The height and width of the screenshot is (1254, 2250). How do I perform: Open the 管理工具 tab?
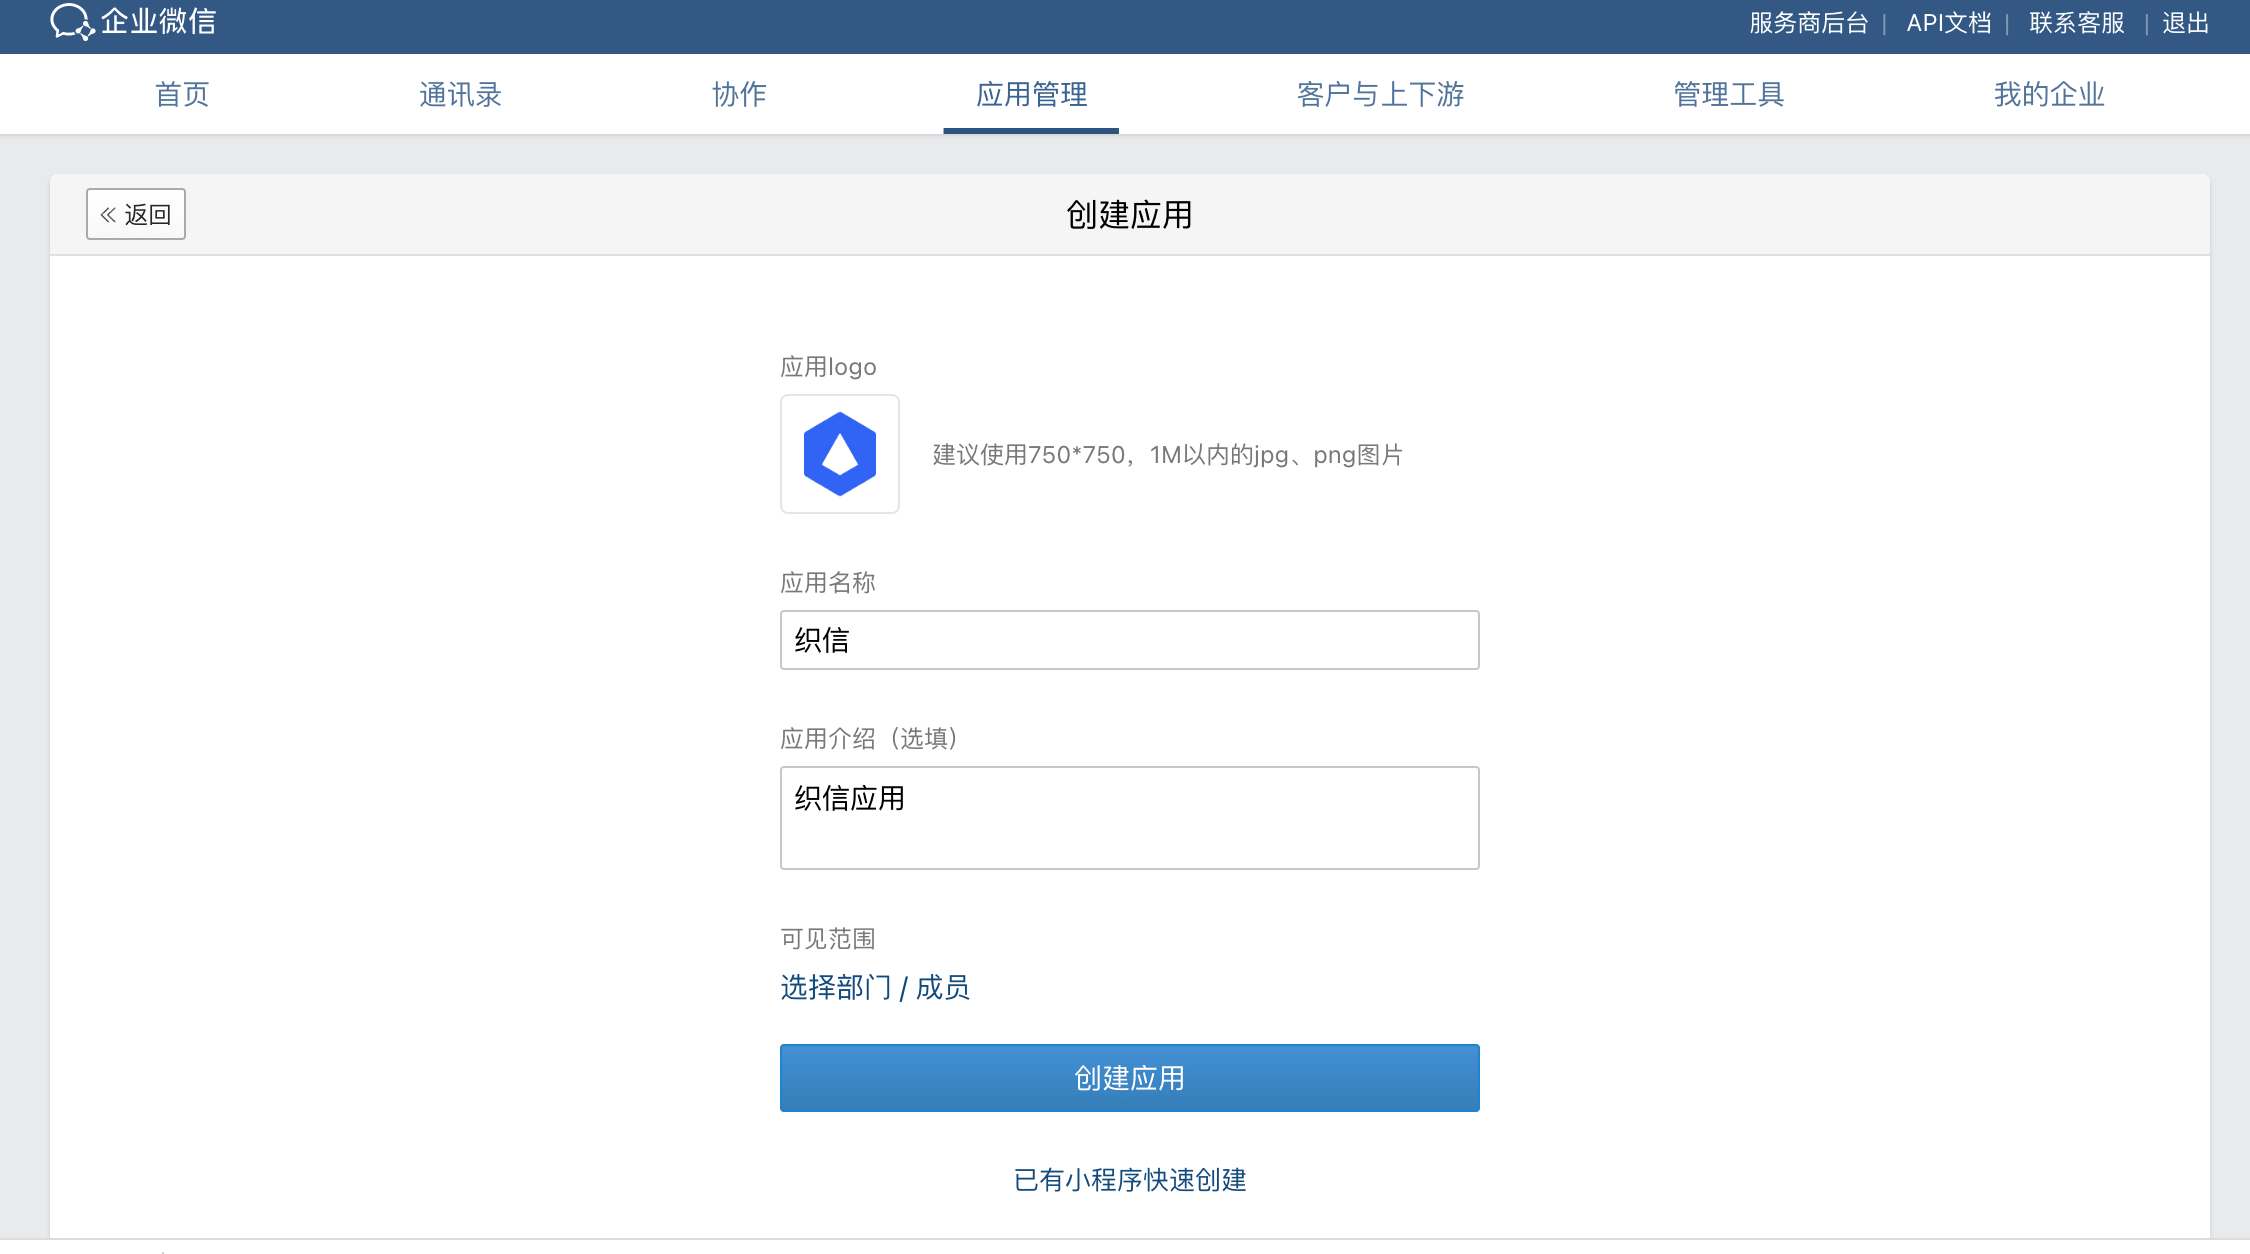(x=1729, y=94)
